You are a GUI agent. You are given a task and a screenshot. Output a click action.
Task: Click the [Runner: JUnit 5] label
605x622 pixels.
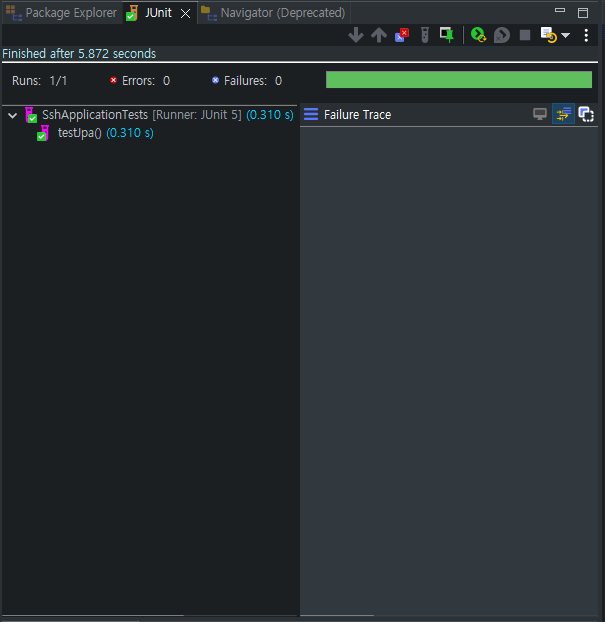[x=197, y=115]
